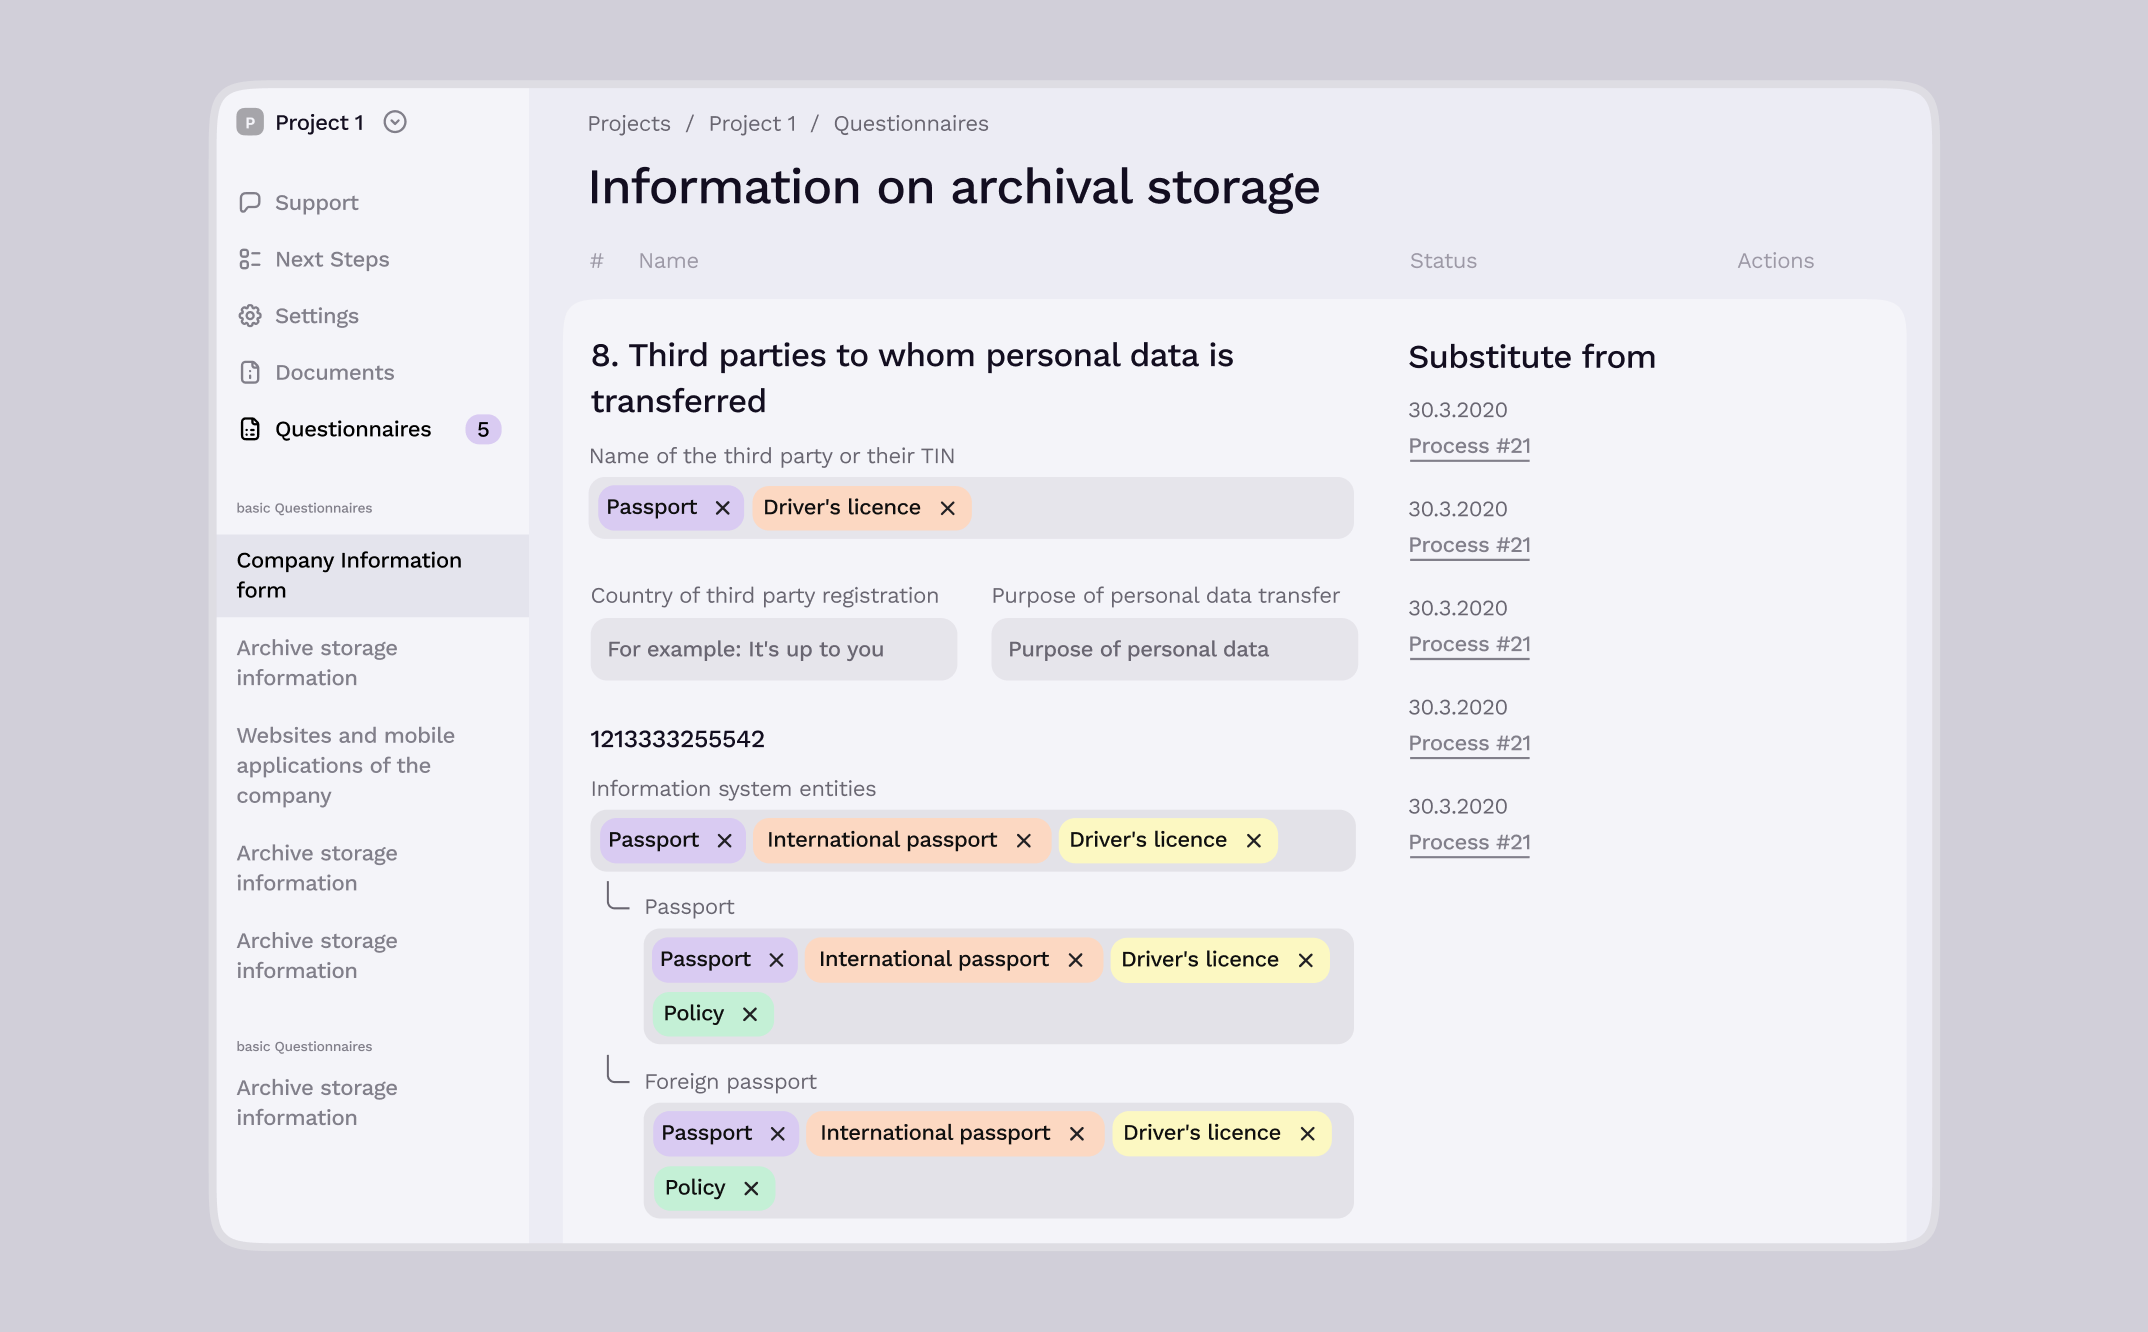Remove Passport tag under Foreign passport

[778, 1134]
